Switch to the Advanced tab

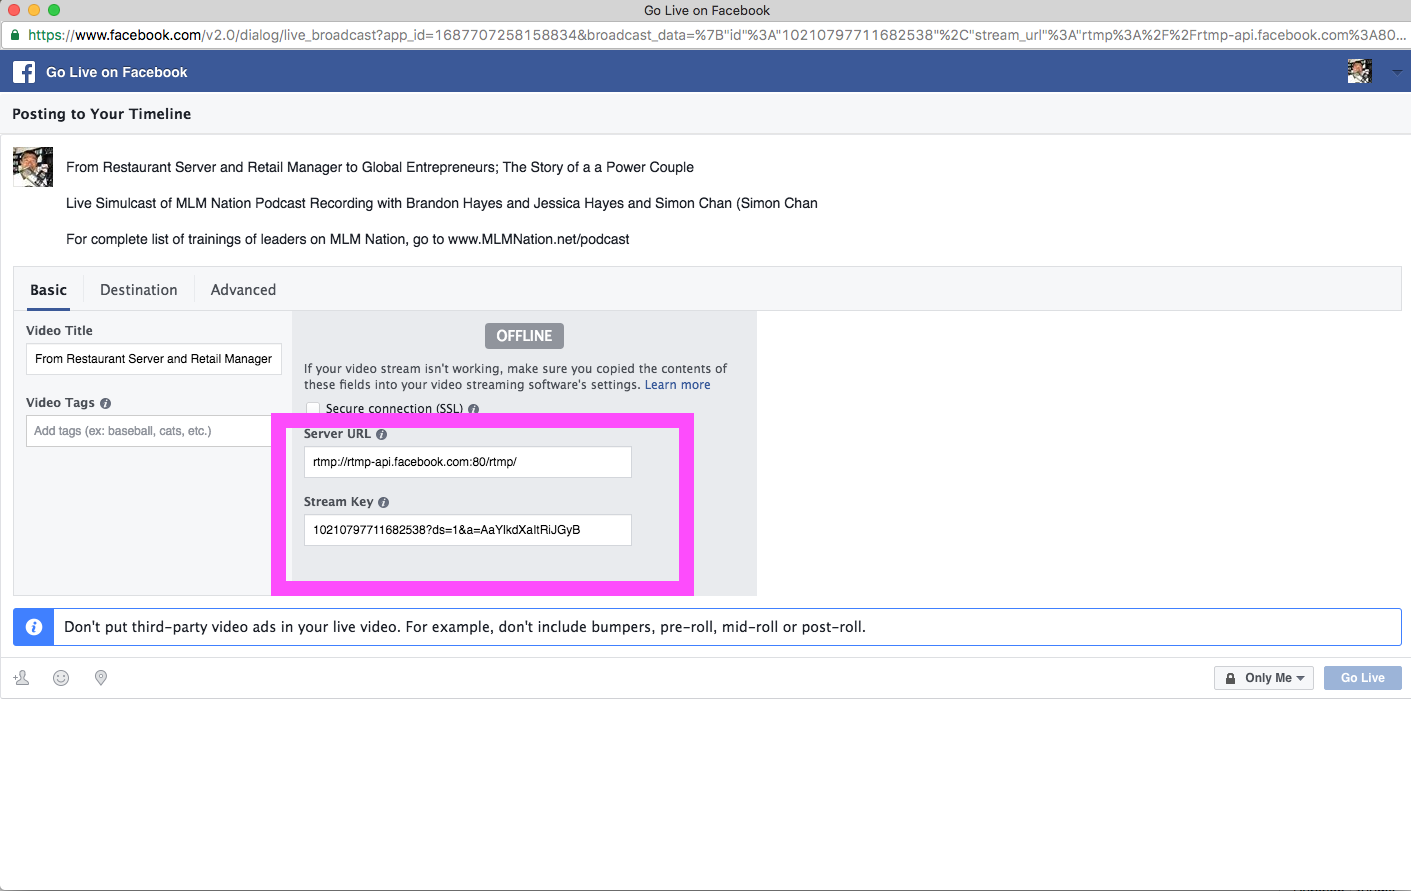[x=242, y=289]
